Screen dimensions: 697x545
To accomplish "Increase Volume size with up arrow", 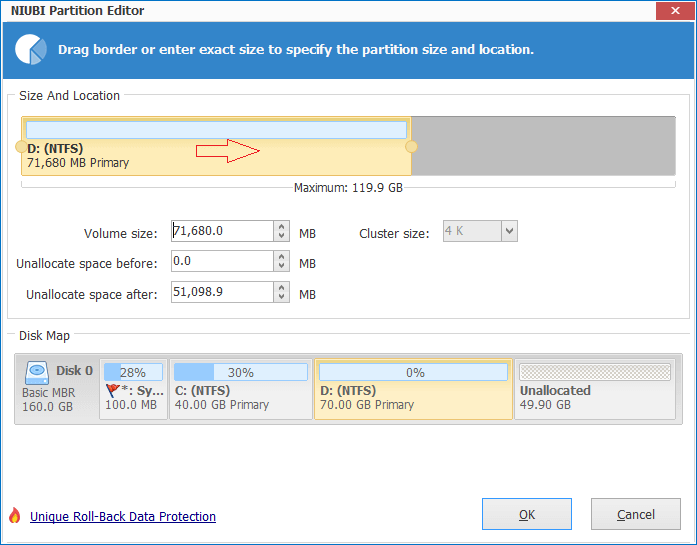I will tap(281, 227).
